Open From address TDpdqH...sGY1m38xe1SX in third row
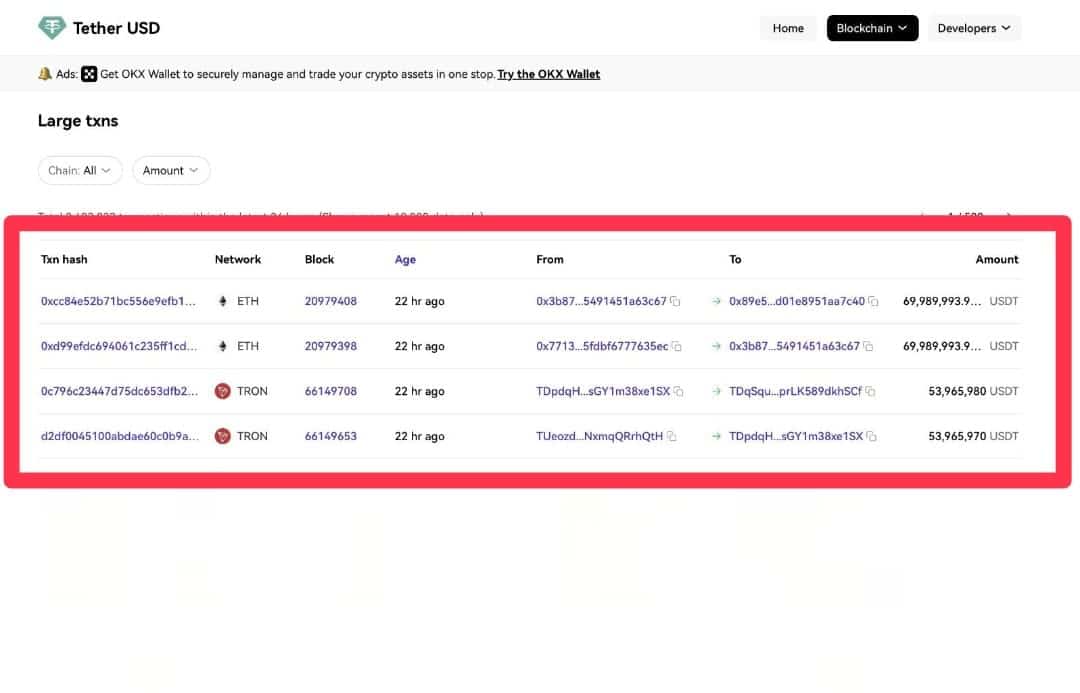1080x693 pixels. click(x=603, y=391)
